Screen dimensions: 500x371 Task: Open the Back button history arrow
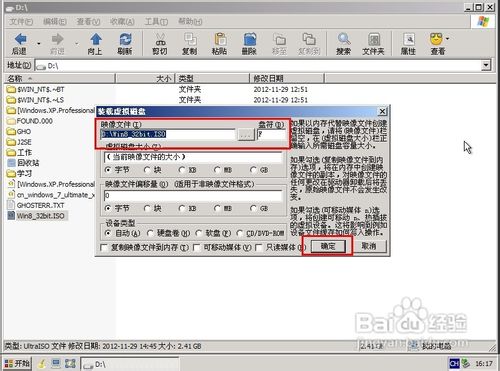(39, 43)
